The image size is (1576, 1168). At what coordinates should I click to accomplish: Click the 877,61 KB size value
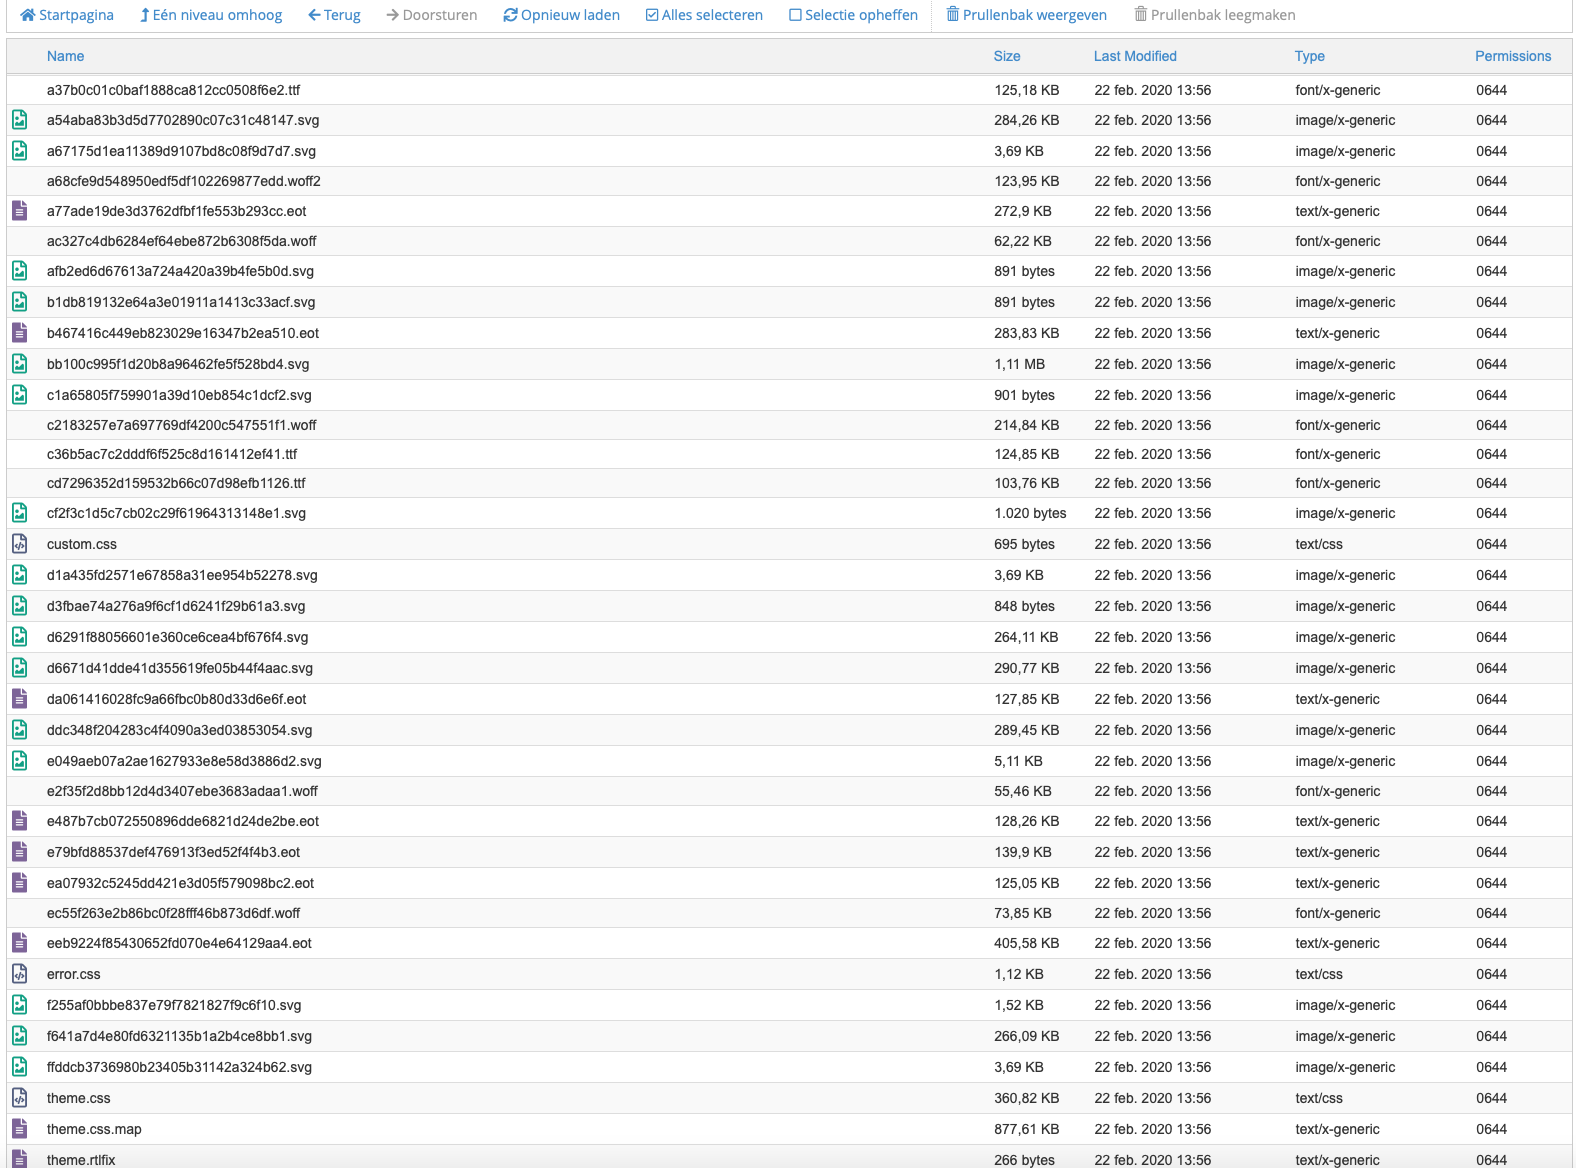pos(1026,1129)
